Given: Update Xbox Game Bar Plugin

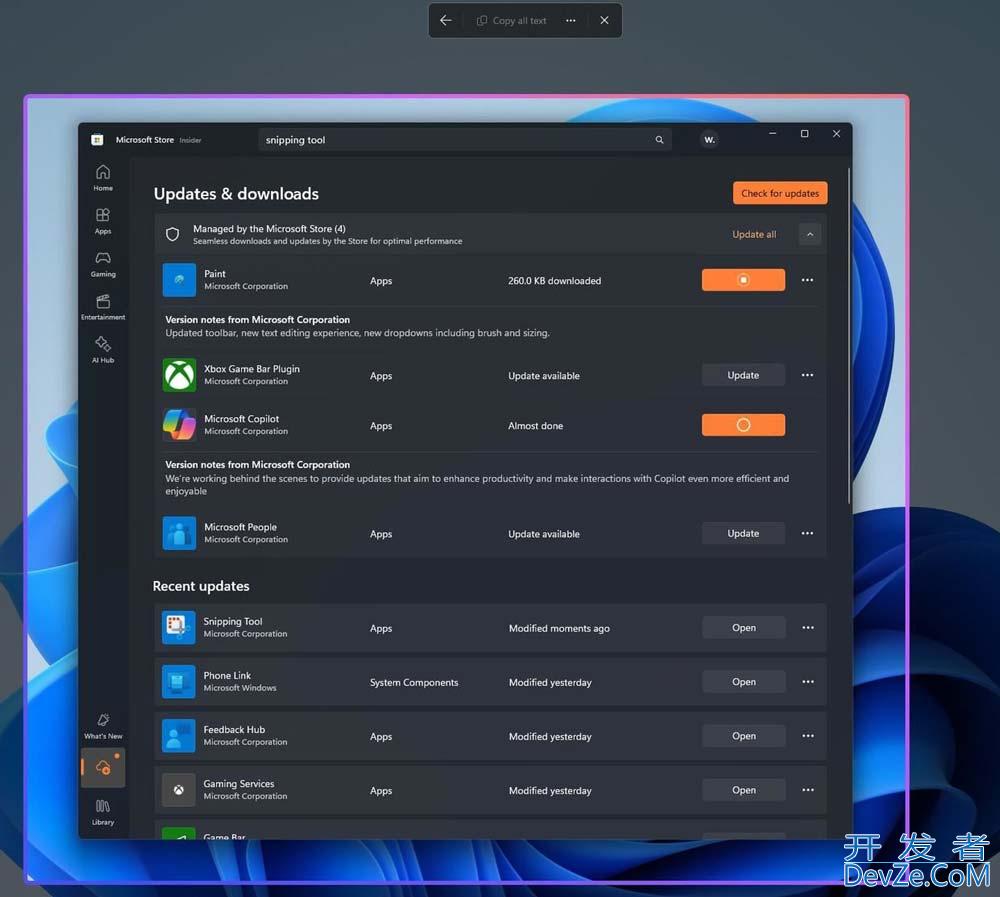Looking at the screenshot, I should (x=743, y=375).
